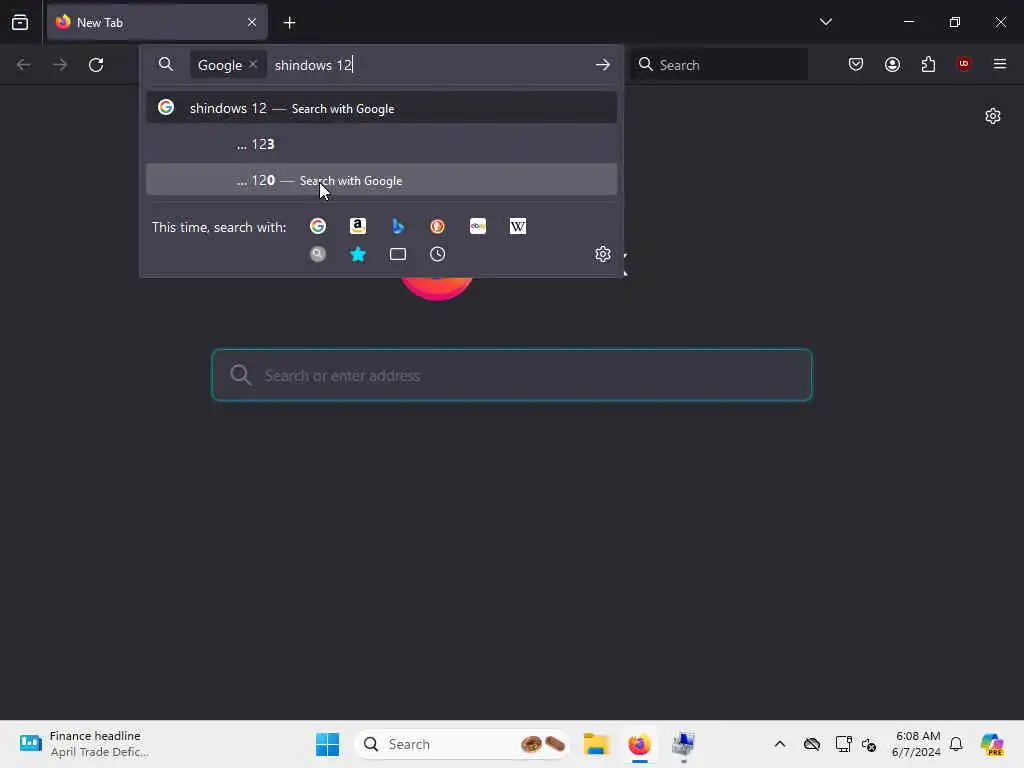The height and width of the screenshot is (768, 1024).
Task: Search with DuckDuckGo one-off engine icon
Action: point(438,226)
